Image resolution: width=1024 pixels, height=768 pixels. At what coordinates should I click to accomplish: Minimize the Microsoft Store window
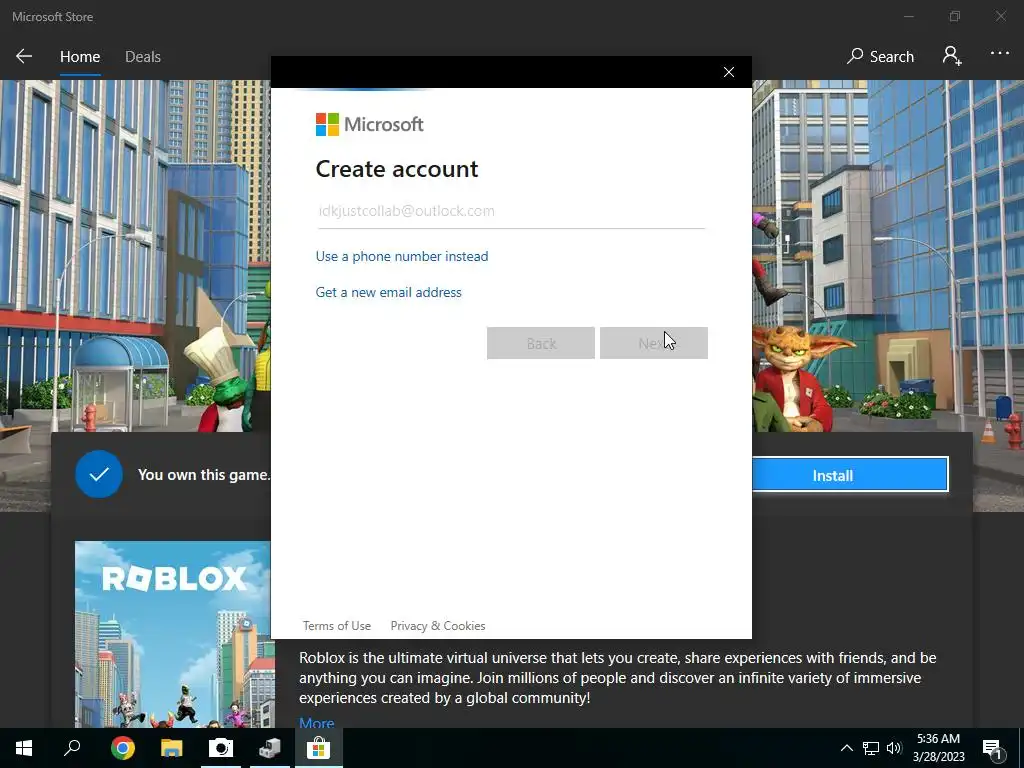pos(908,16)
